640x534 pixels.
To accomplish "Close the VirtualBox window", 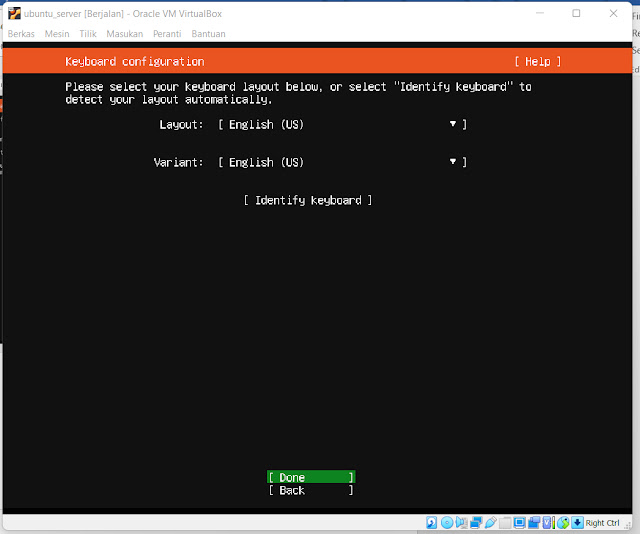I will (x=613, y=13).
